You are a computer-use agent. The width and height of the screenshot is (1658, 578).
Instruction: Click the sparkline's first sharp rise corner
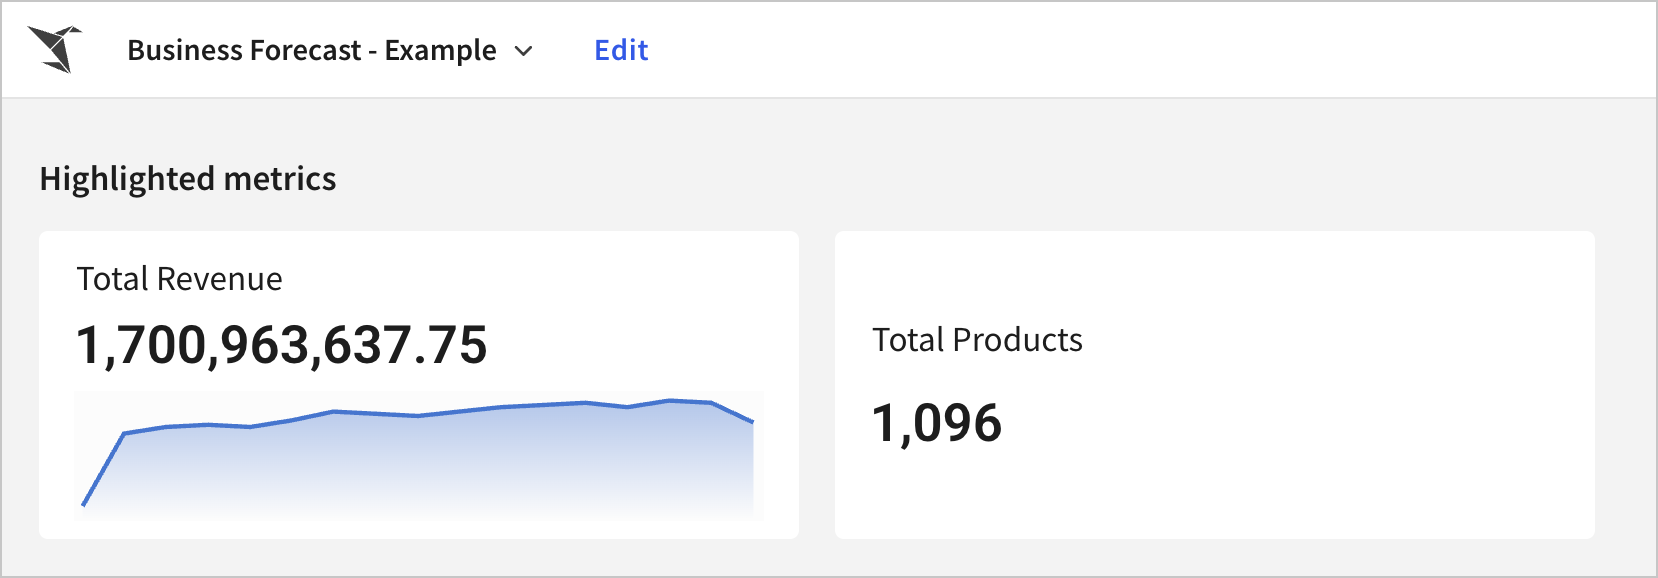[x=123, y=433]
